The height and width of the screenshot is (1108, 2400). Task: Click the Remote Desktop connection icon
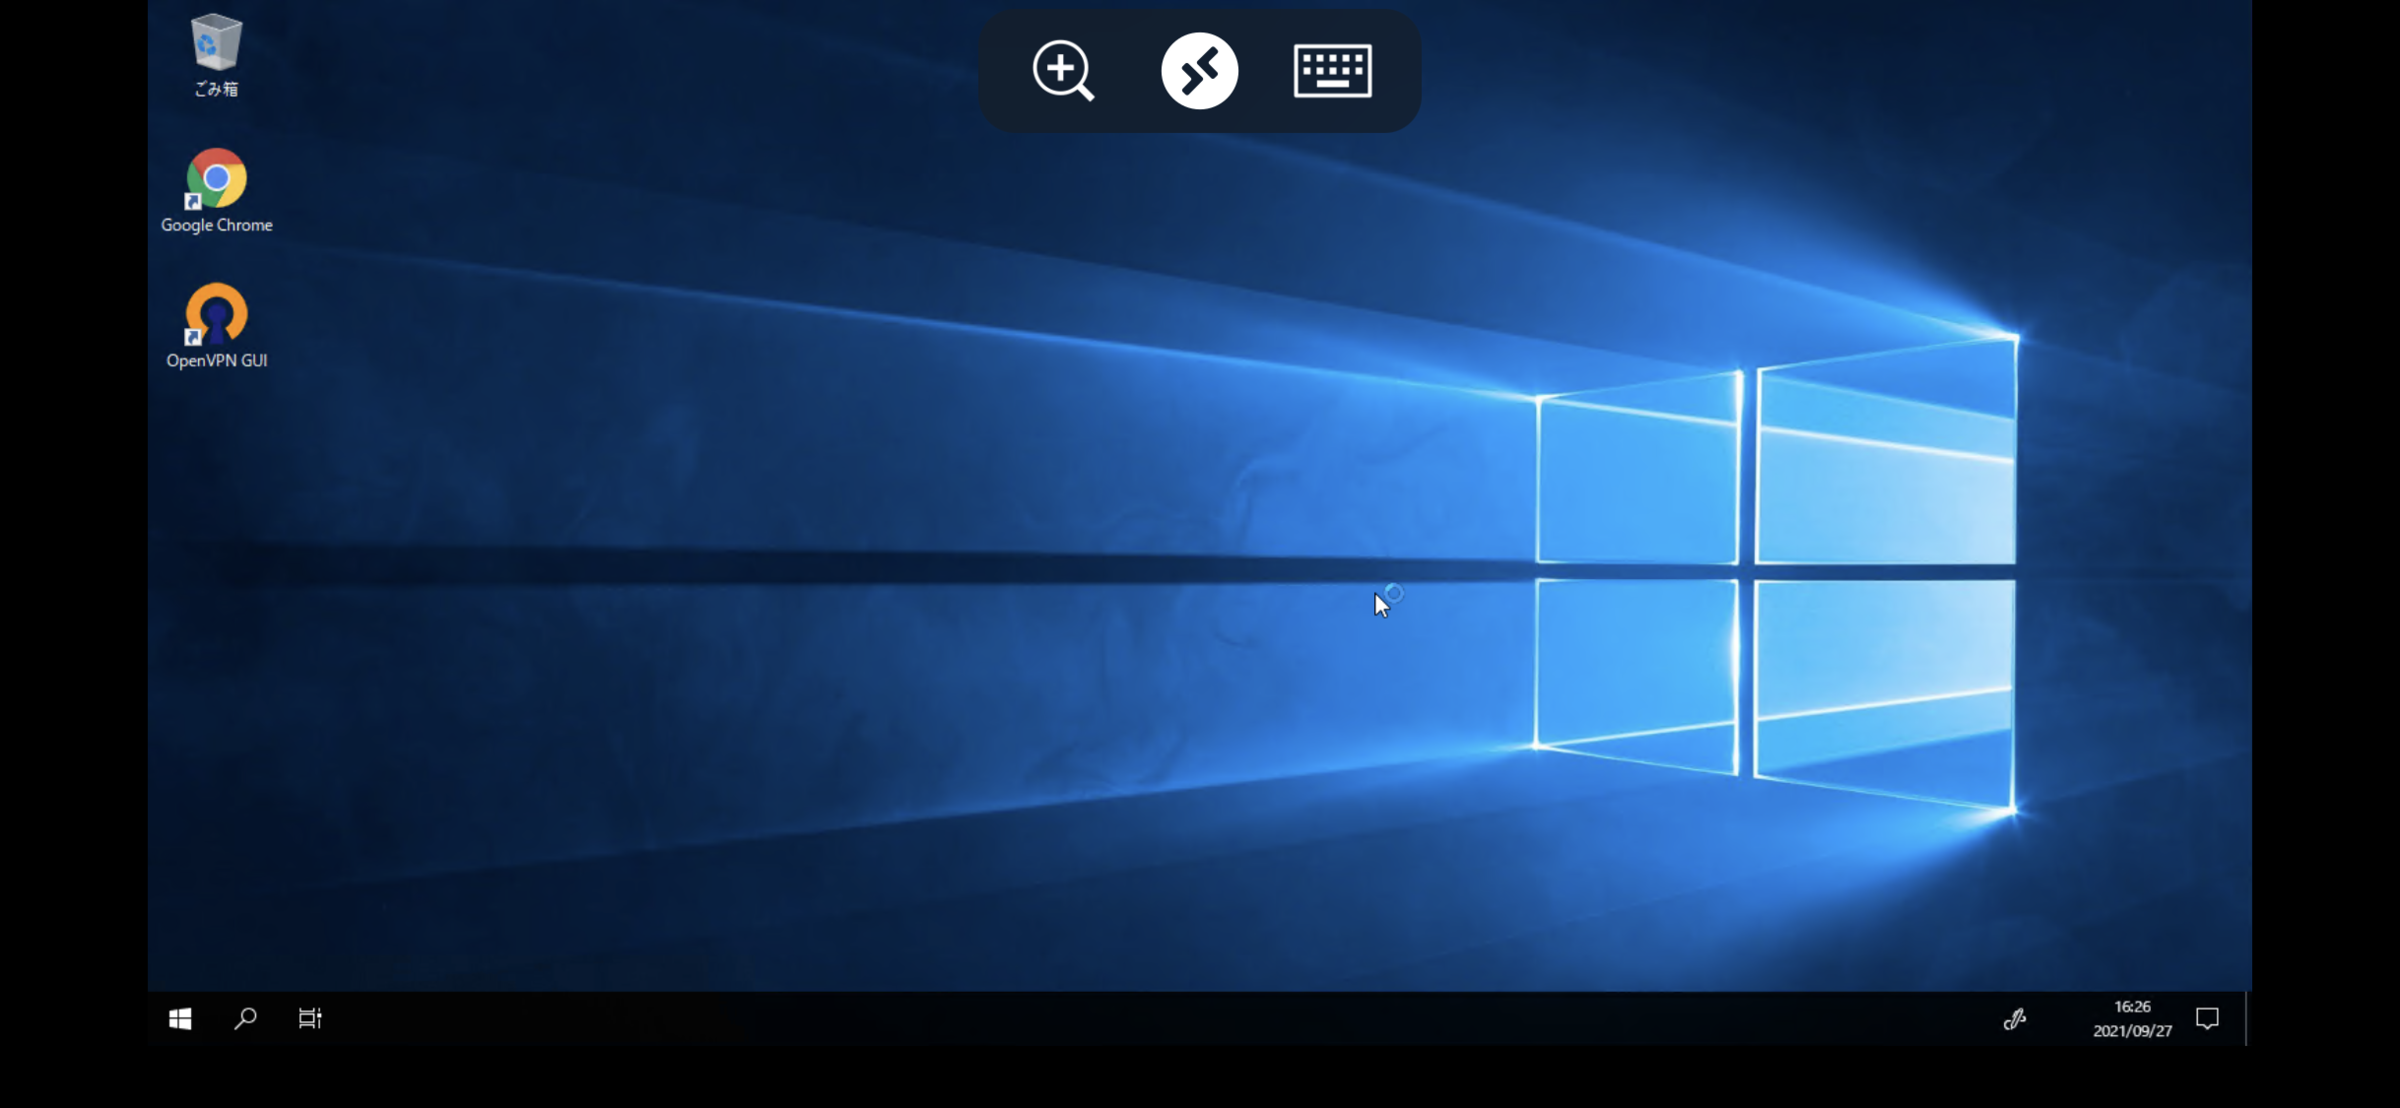pyautogui.click(x=1199, y=71)
